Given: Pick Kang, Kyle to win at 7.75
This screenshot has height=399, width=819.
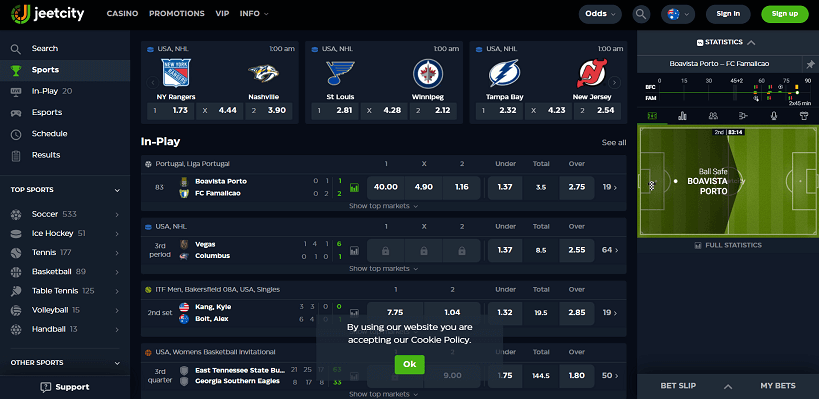Looking at the screenshot, I should 395,313.
